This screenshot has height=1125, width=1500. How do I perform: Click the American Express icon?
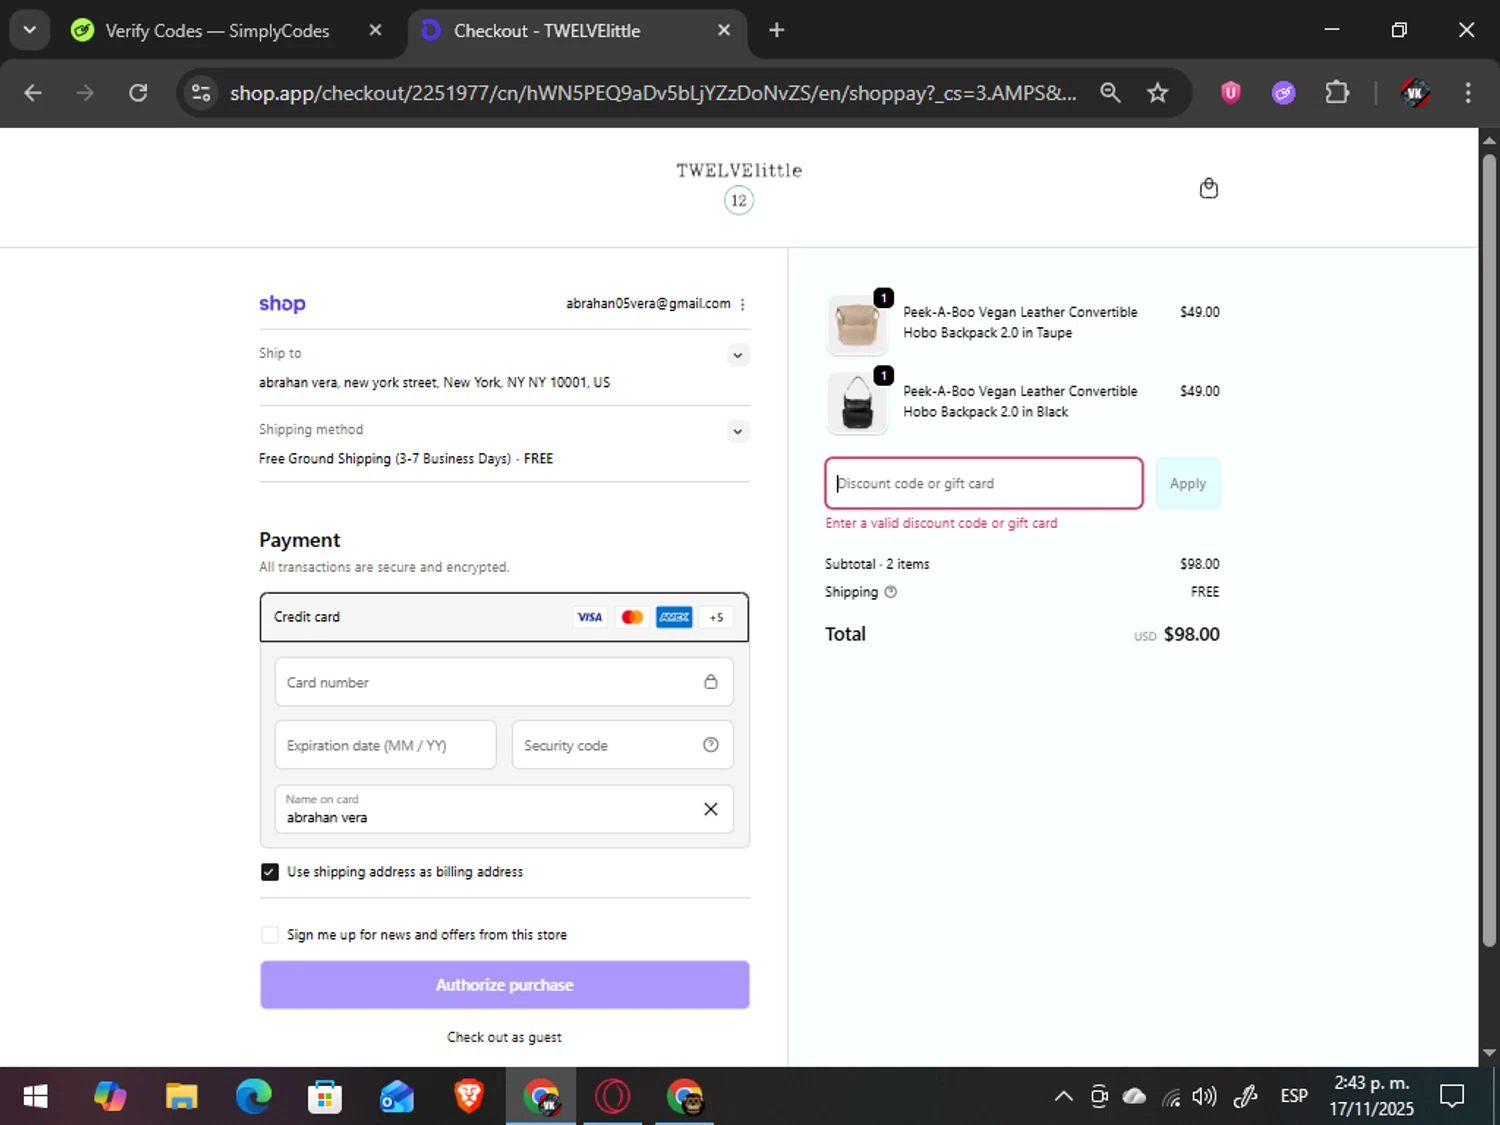(x=674, y=617)
